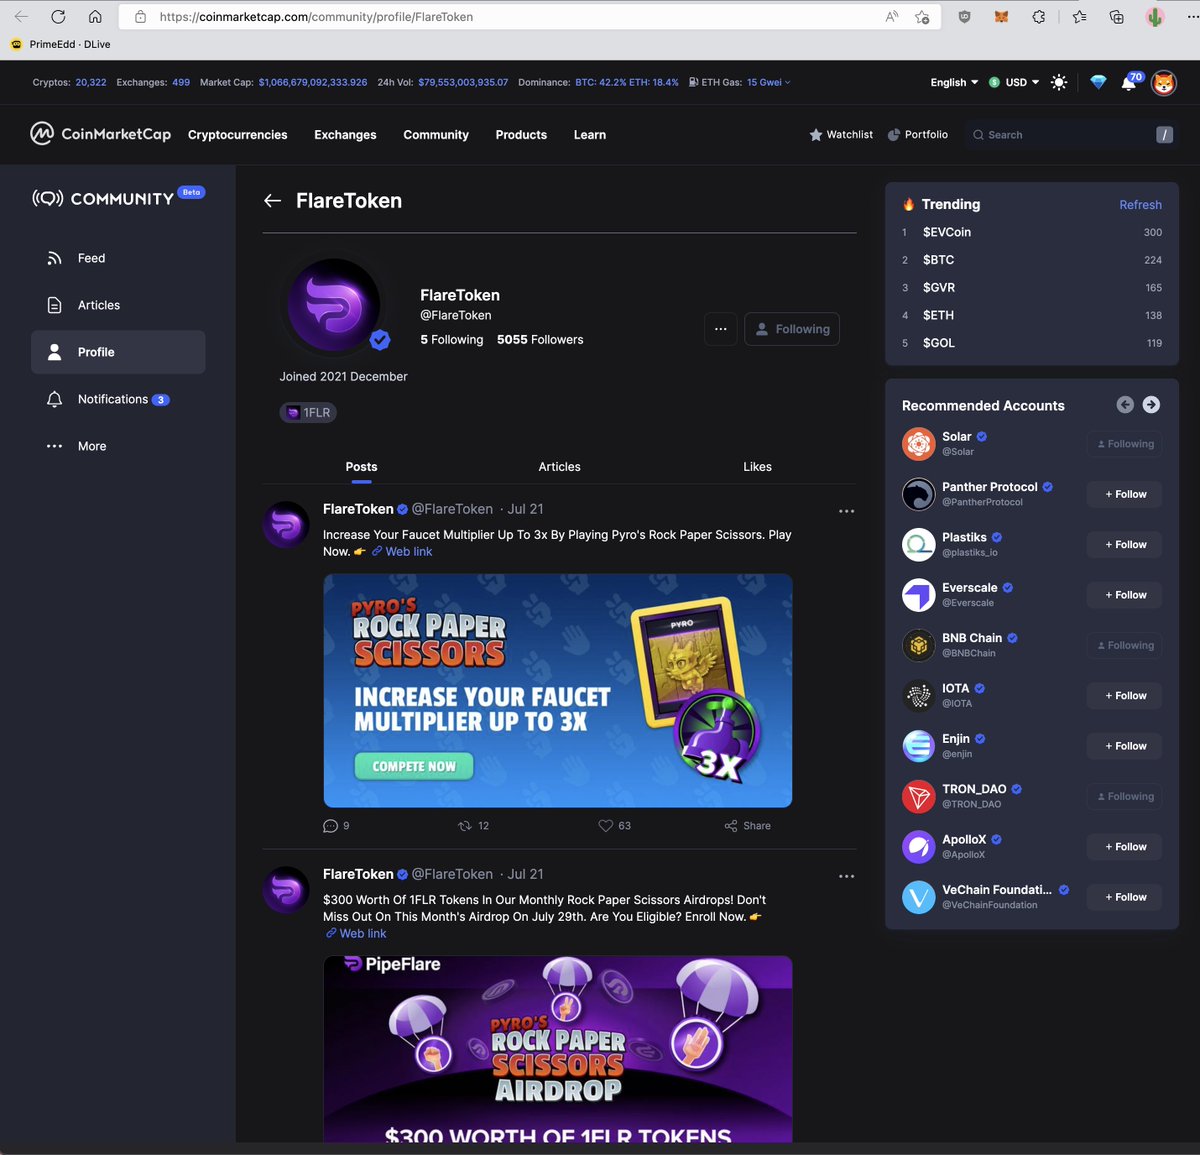Click the Search input field
The height and width of the screenshot is (1155, 1200).
tap(1071, 134)
